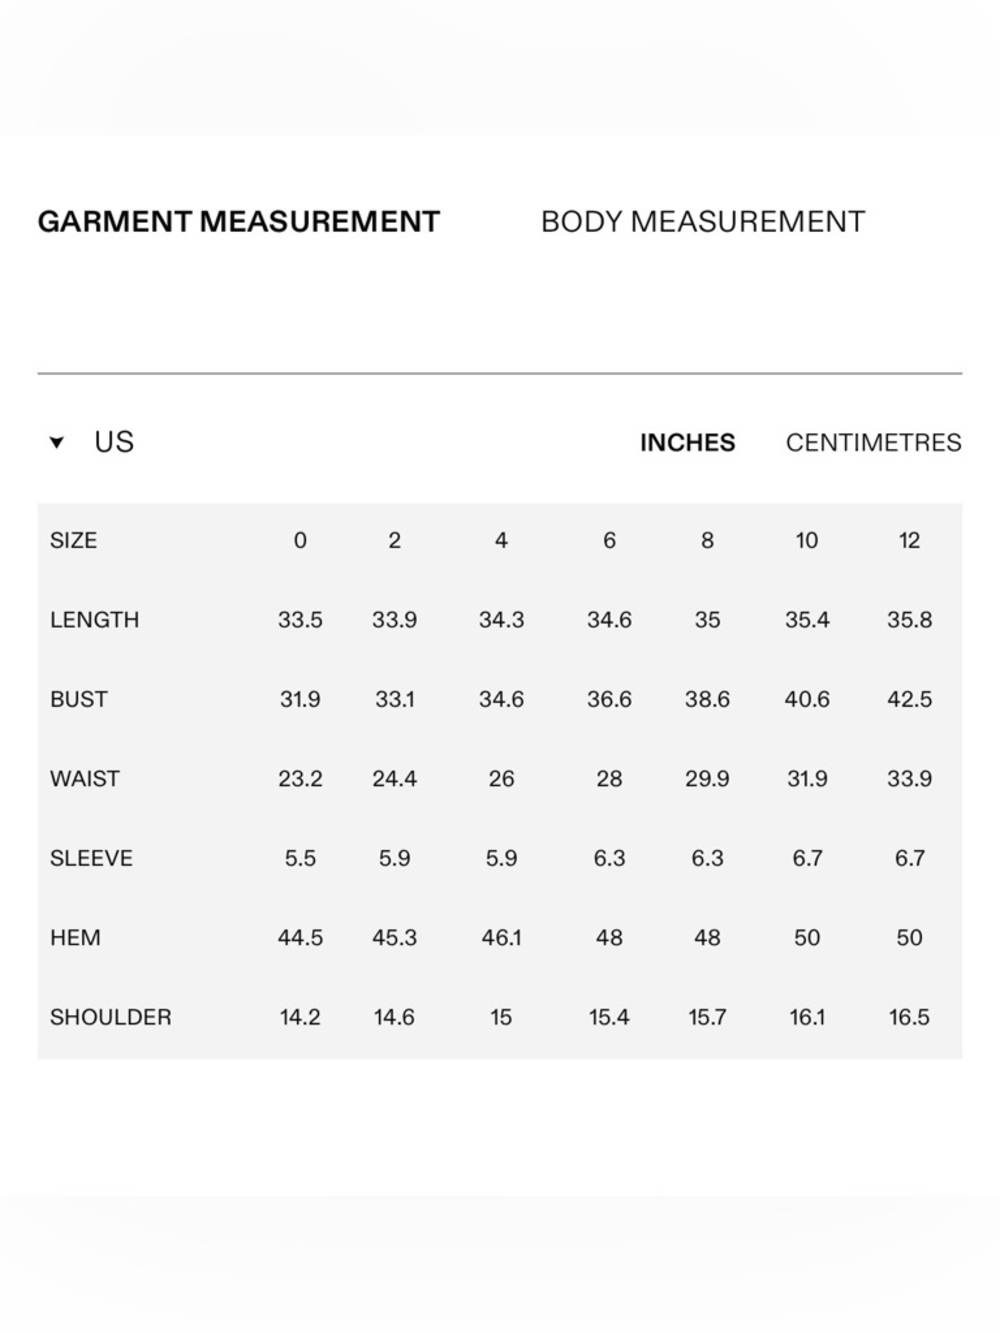
Task: Switch to the Body Measurement tab
Action: click(702, 221)
